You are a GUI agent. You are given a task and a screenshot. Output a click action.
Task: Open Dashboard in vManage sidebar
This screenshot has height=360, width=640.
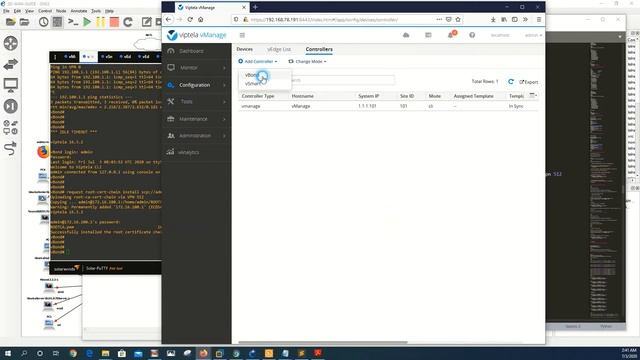(x=196, y=51)
